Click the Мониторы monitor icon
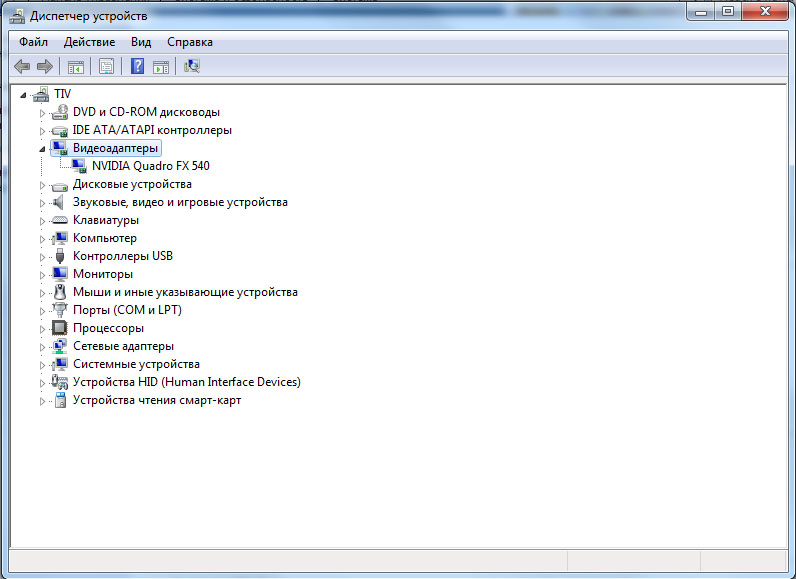The image size is (796, 579). 60,274
